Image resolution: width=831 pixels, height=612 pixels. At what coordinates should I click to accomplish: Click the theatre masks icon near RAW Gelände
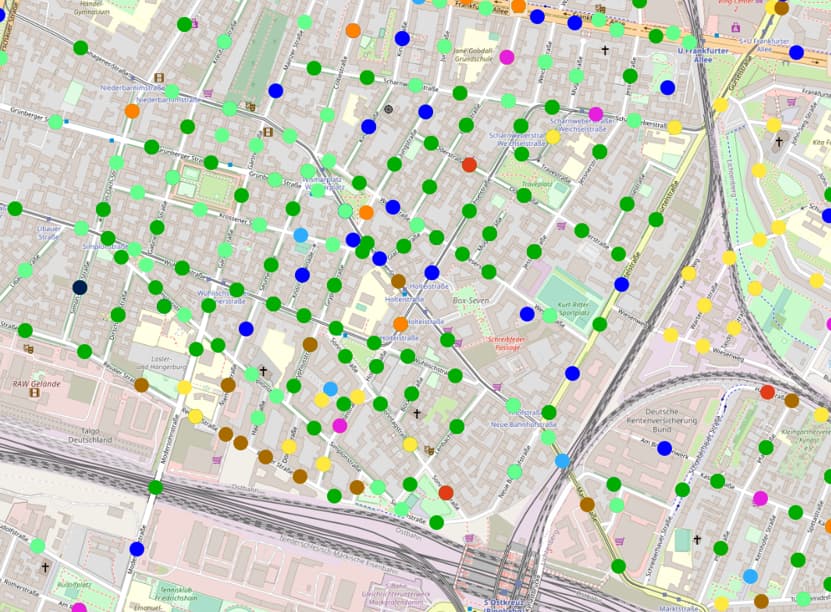(29, 347)
